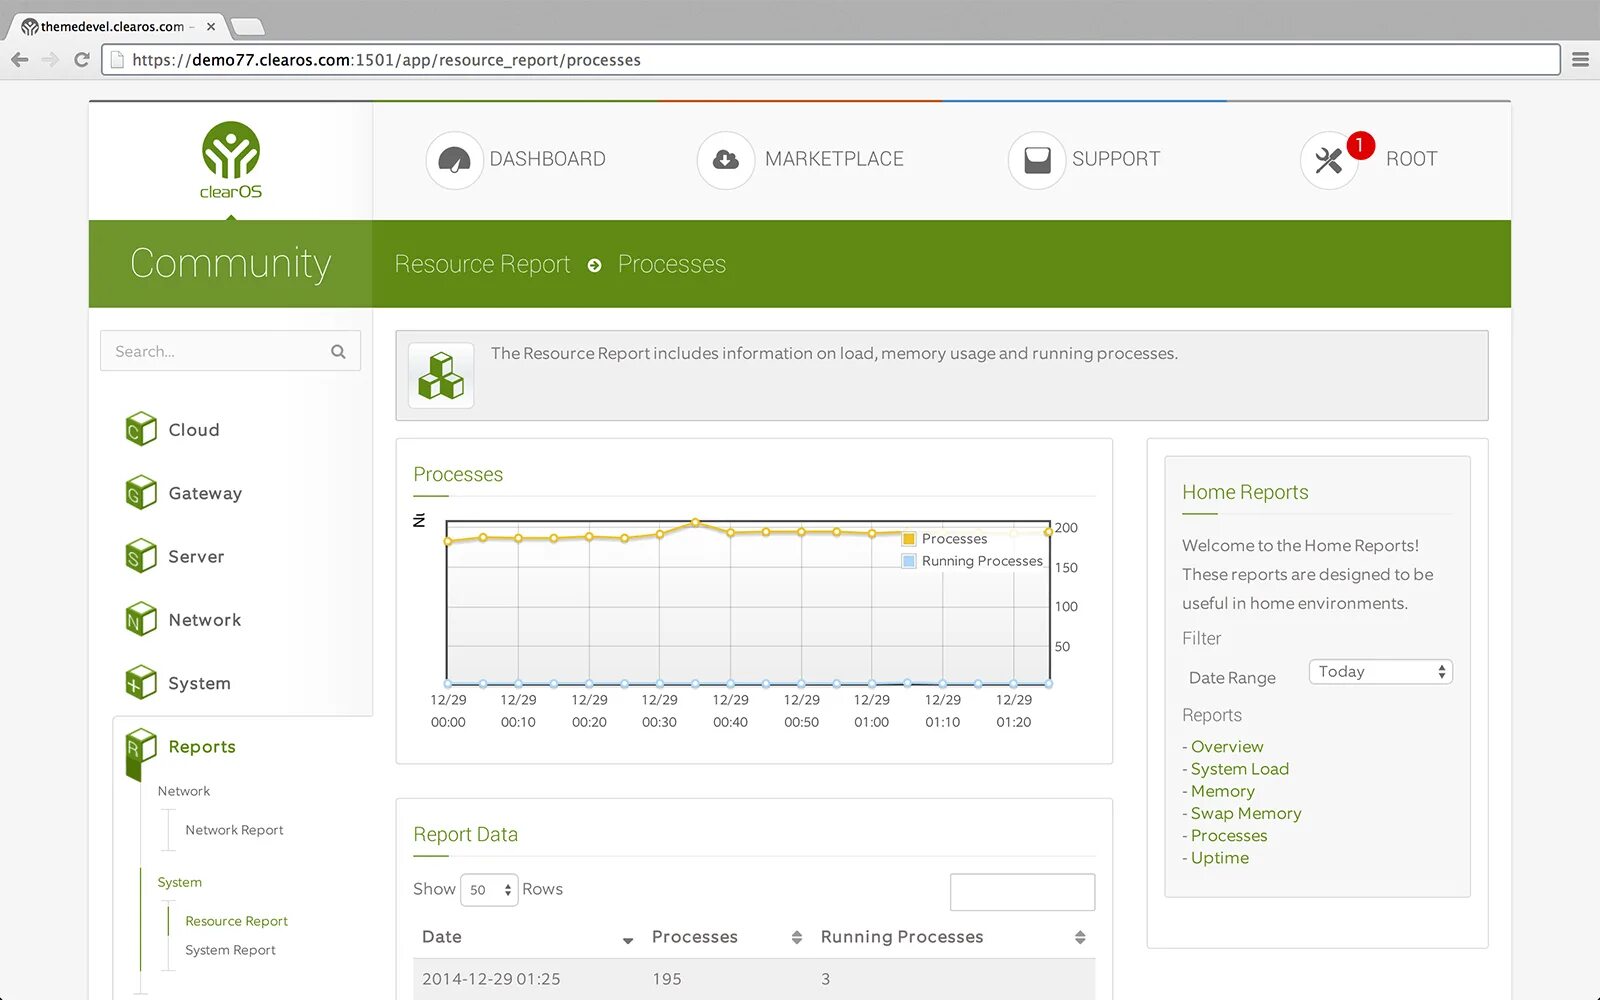The height and width of the screenshot is (1000, 1600).
Task: Open the Support inbox icon
Action: (x=1037, y=160)
